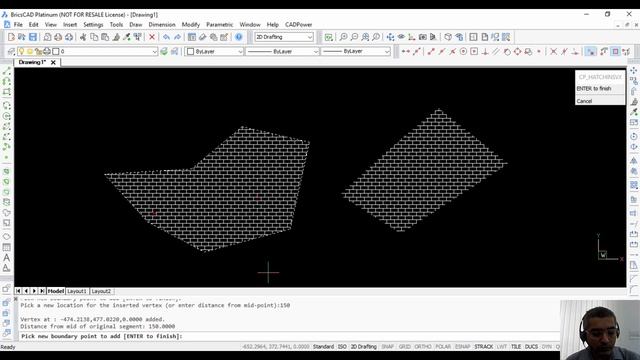640x360 pixels.
Task: Toggle ORTHO mode in status bar
Action: tap(423, 347)
